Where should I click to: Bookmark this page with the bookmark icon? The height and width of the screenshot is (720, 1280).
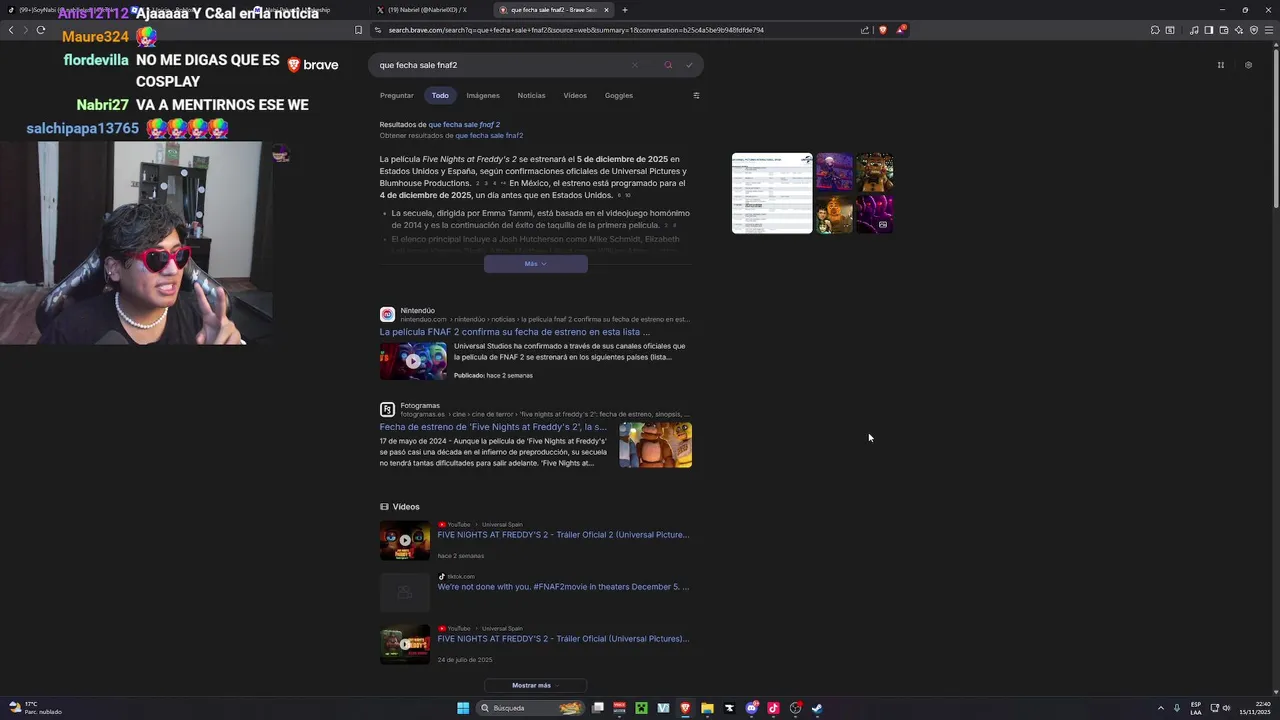click(359, 30)
